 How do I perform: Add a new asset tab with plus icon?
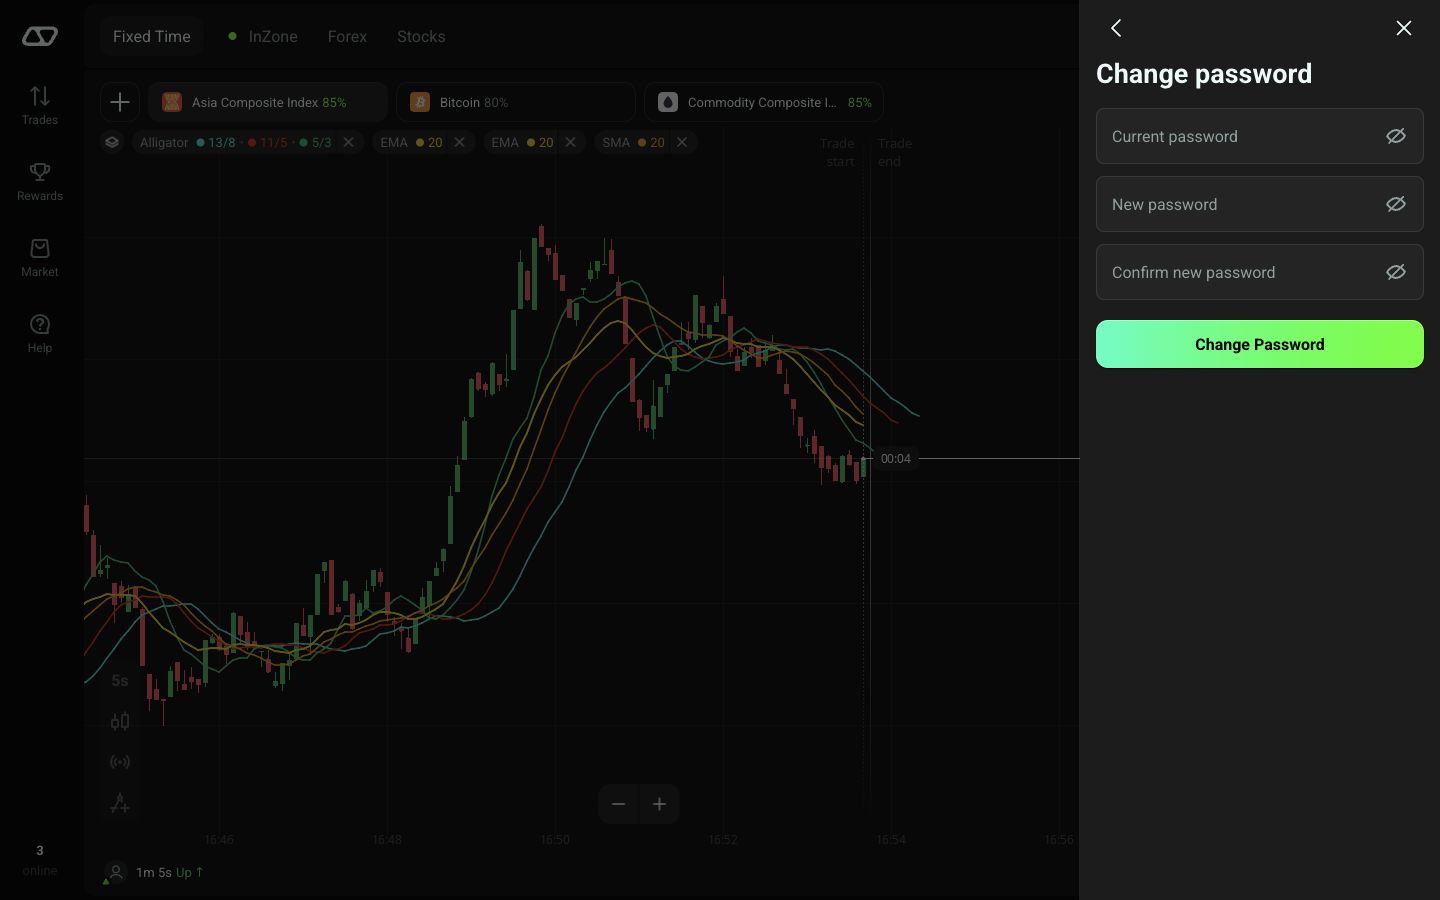[120, 102]
